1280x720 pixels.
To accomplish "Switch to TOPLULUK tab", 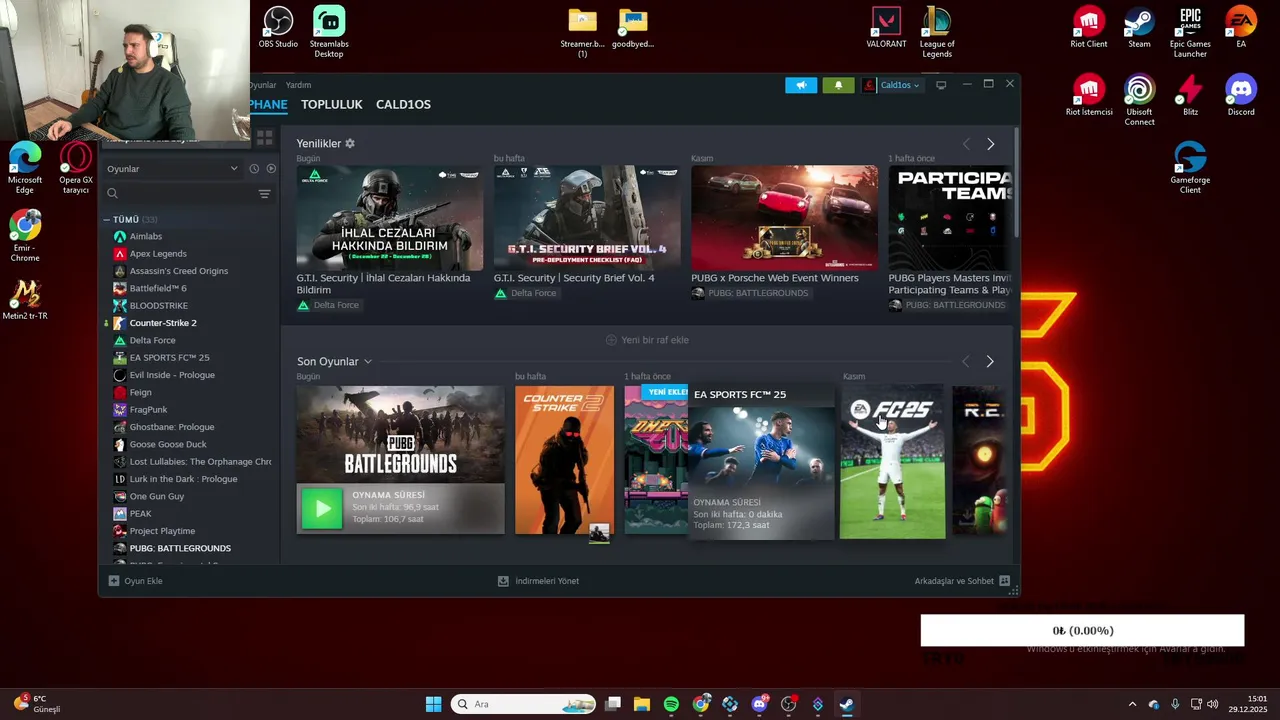I will click(x=332, y=104).
